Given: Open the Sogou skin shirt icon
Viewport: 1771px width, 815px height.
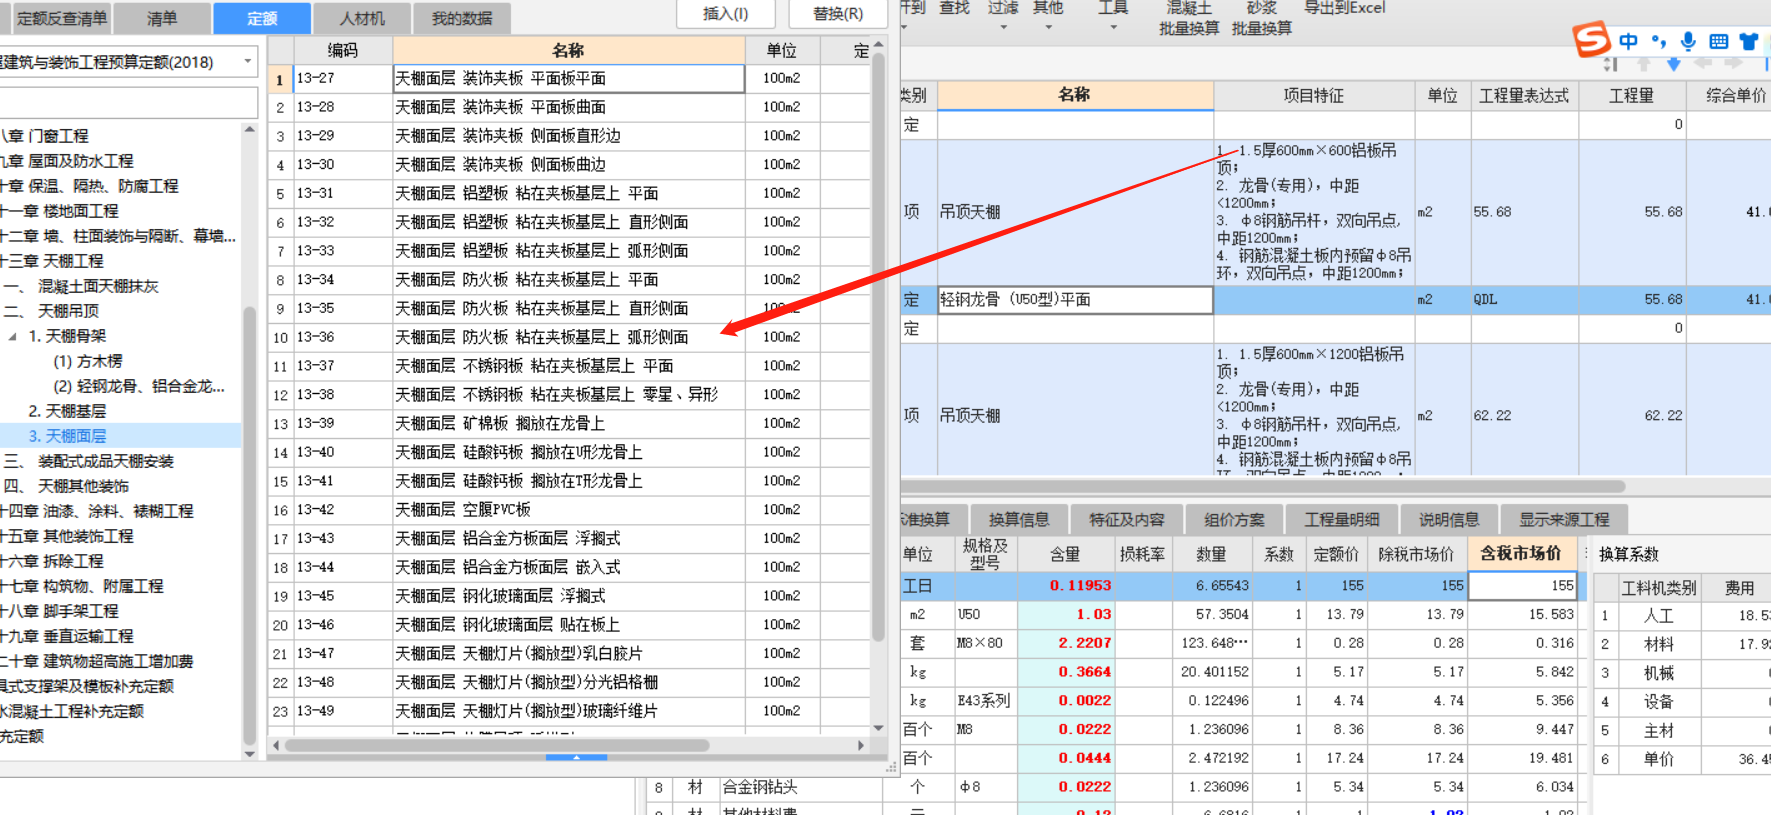Looking at the screenshot, I should pyautogui.click(x=1749, y=41).
